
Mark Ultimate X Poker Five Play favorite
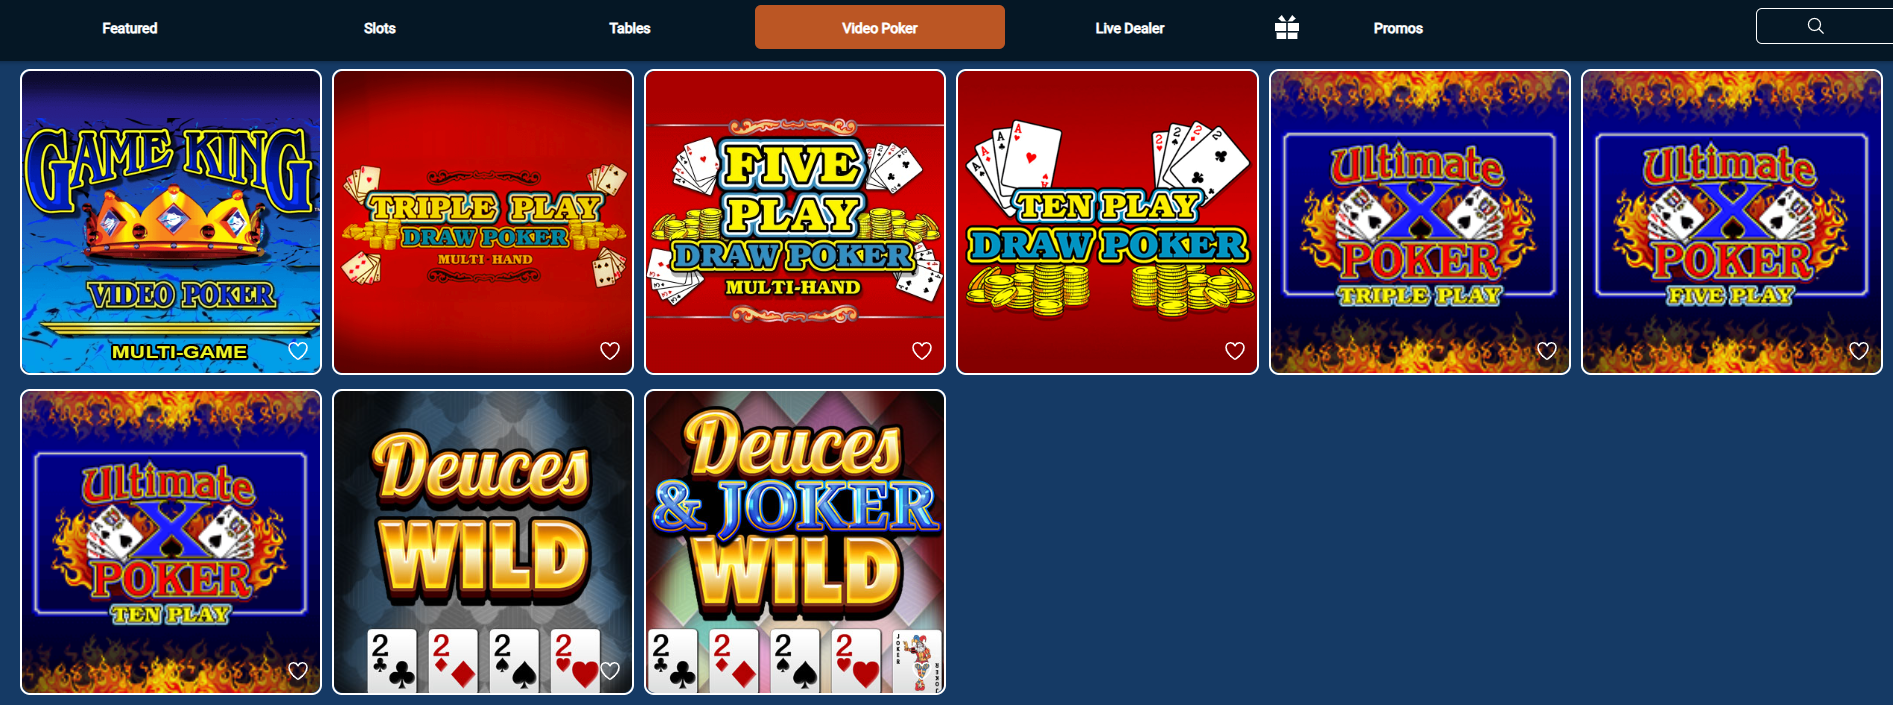click(x=1859, y=351)
